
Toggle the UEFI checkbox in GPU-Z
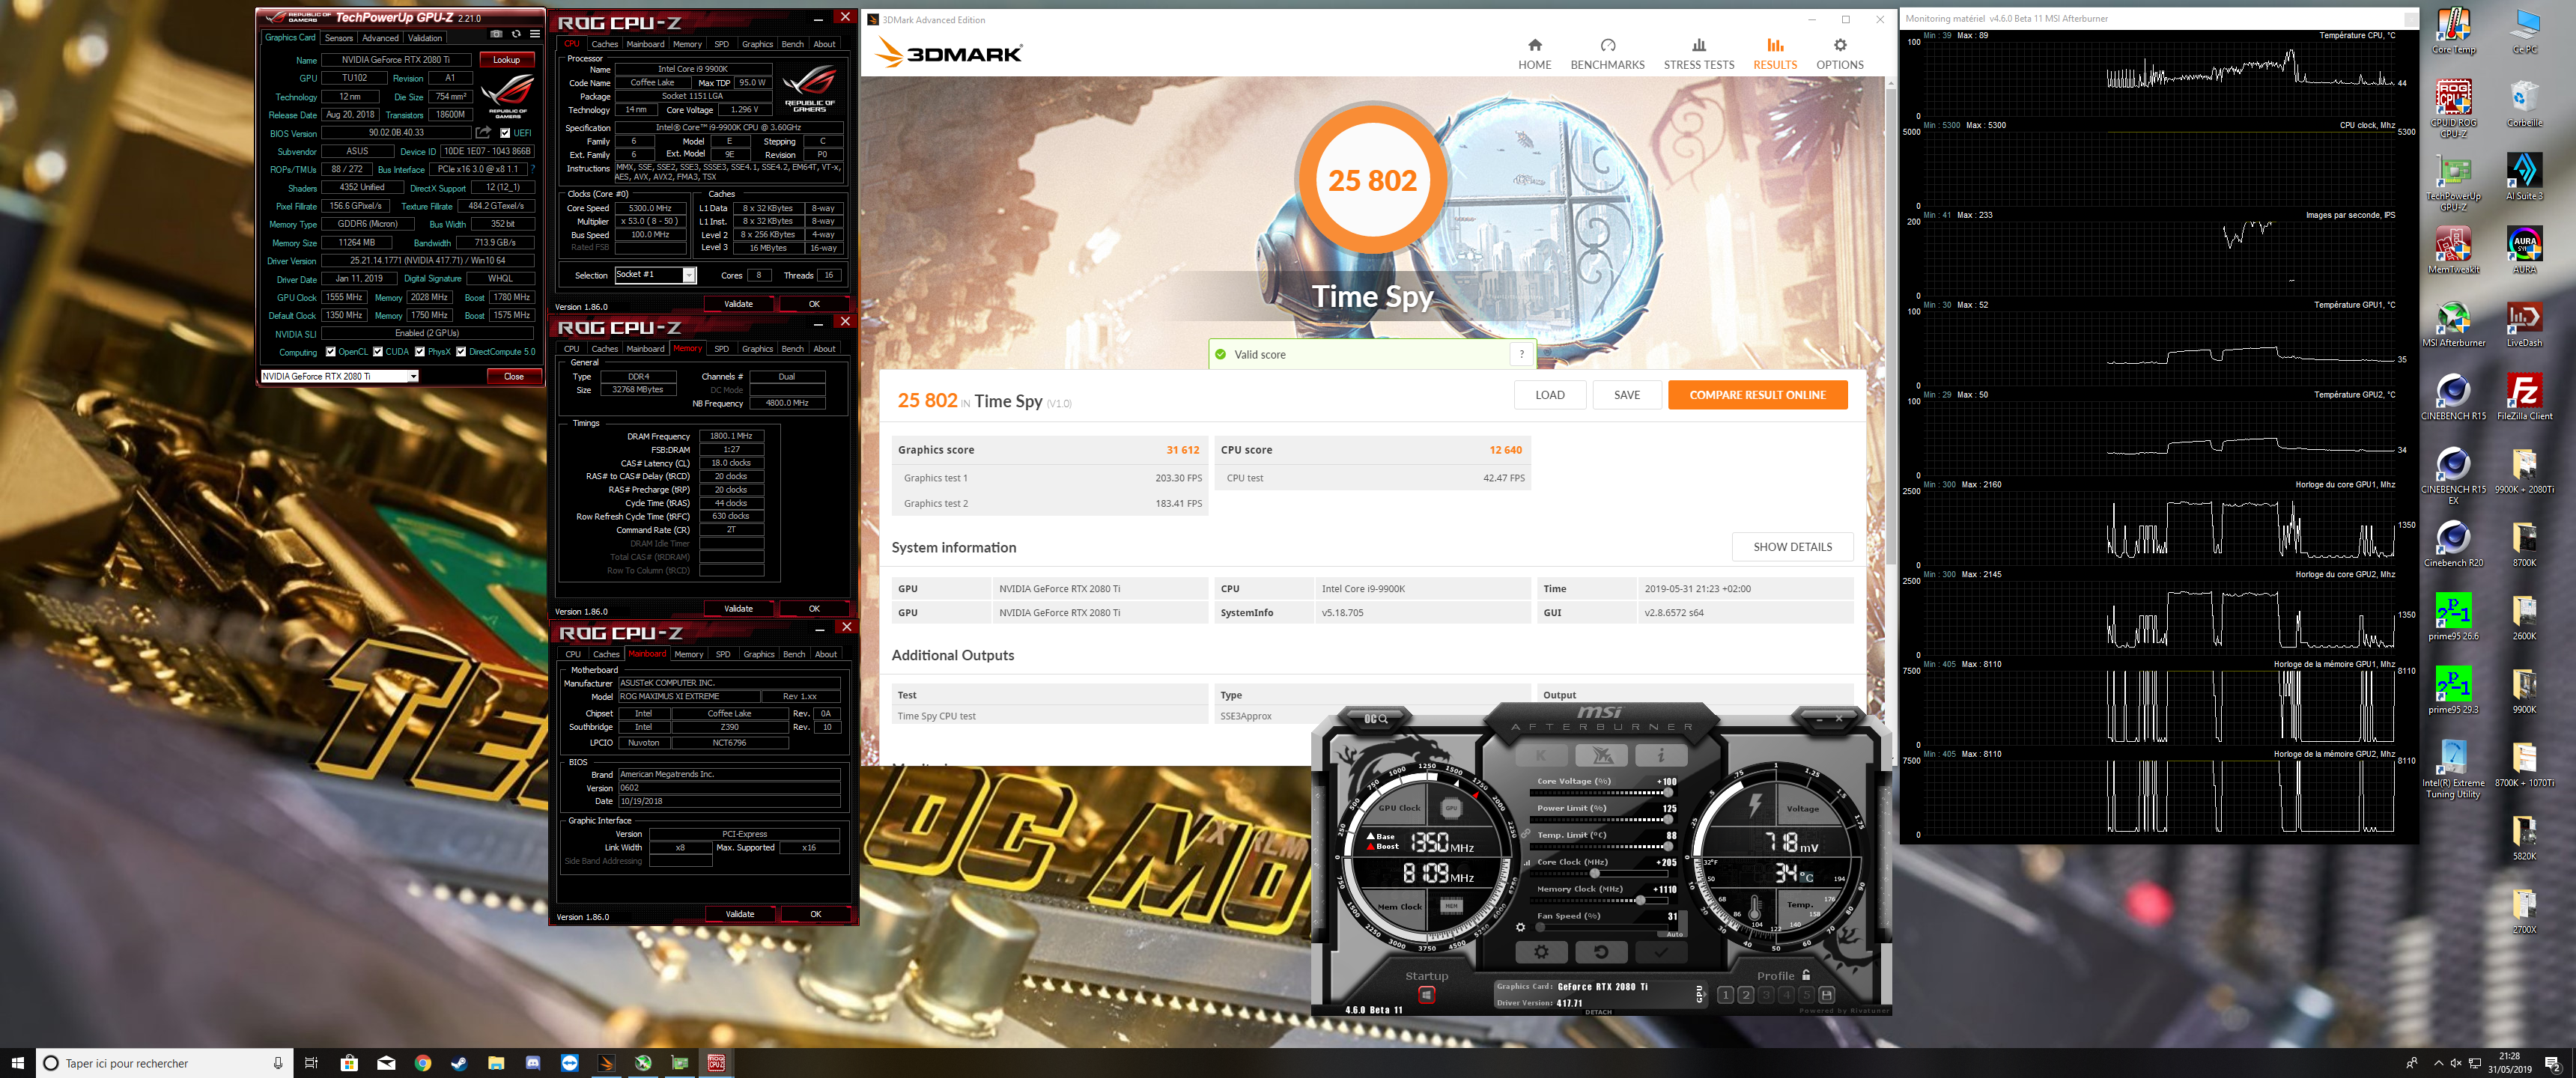(505, 133)
